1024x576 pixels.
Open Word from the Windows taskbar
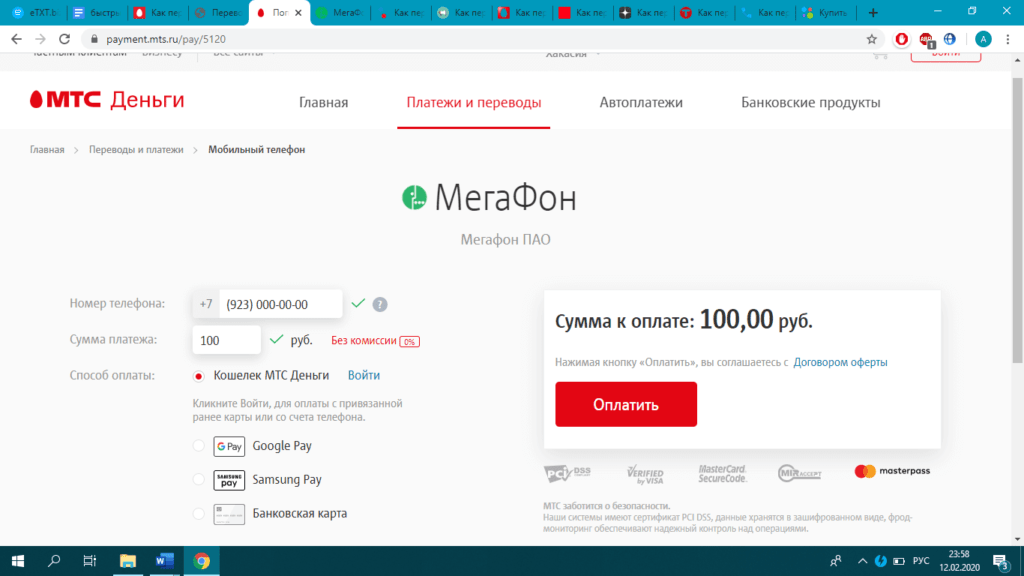(x=164, y=560)
